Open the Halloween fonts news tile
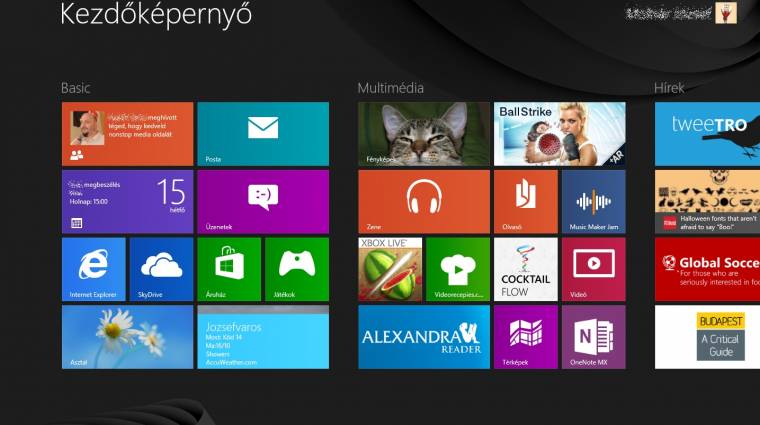760x425 pixels. coord(708,202)
